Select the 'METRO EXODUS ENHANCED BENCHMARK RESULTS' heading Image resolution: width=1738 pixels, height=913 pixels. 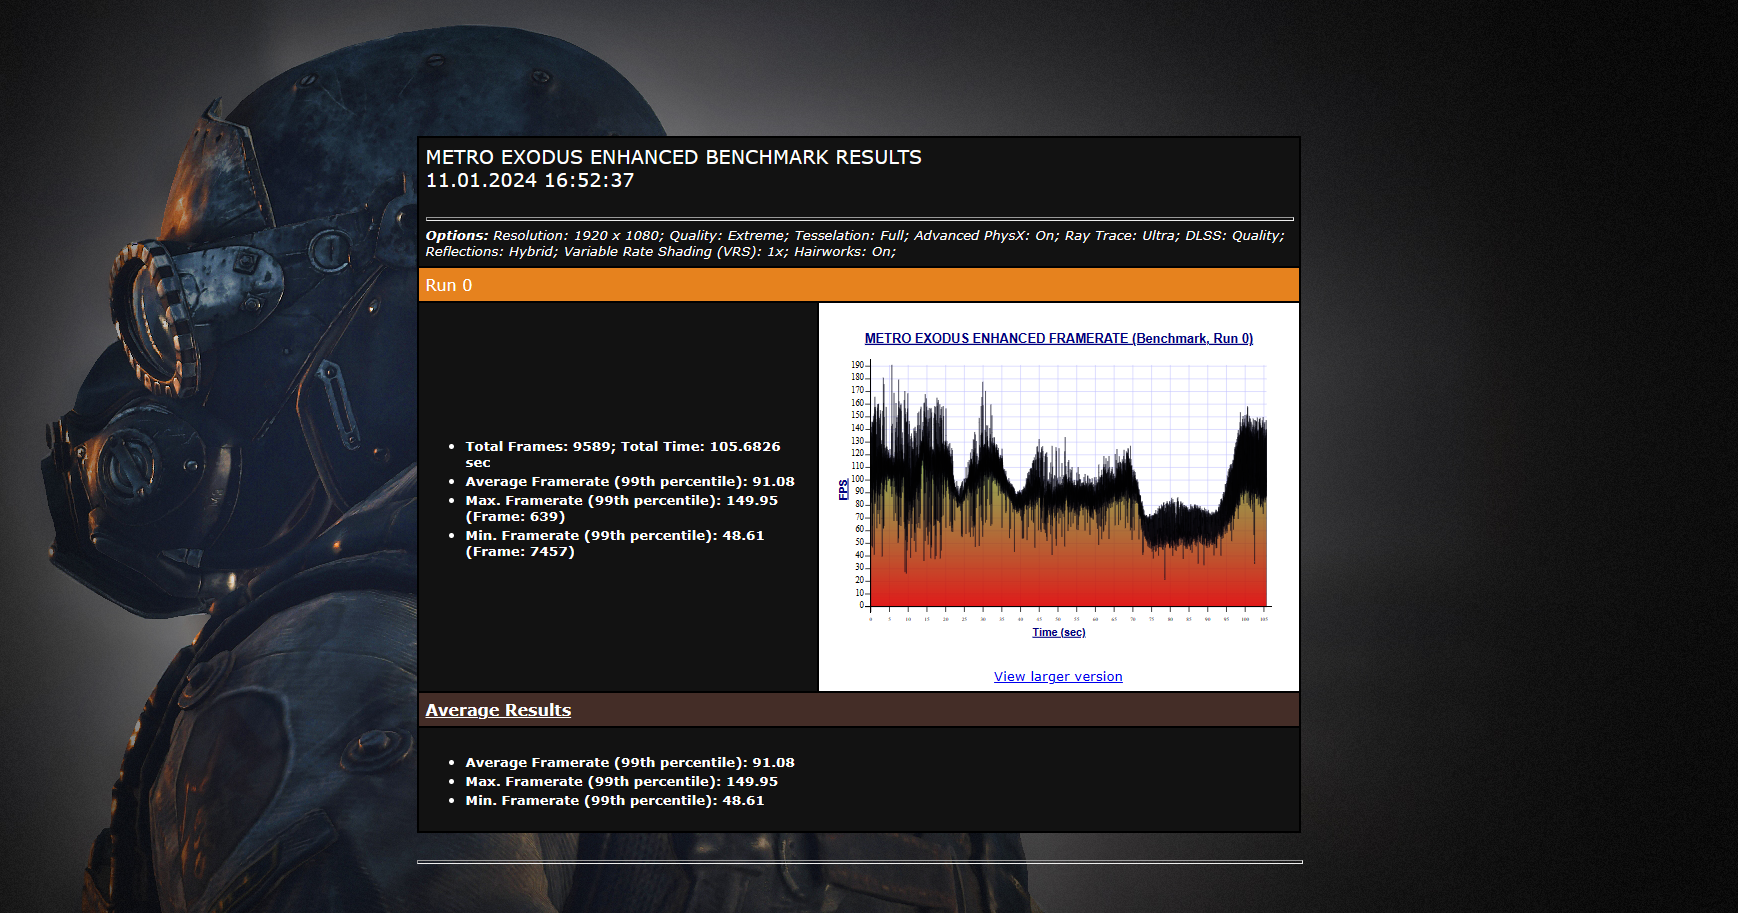(x=674, y=157)
